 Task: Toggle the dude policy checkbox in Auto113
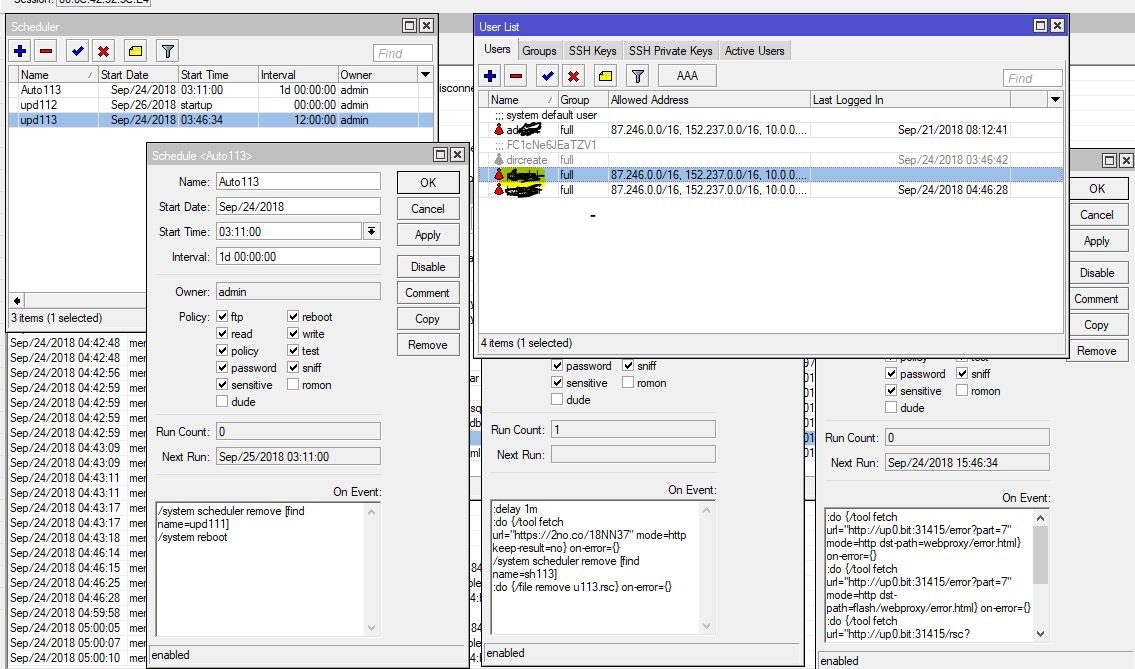pos(222,402)
